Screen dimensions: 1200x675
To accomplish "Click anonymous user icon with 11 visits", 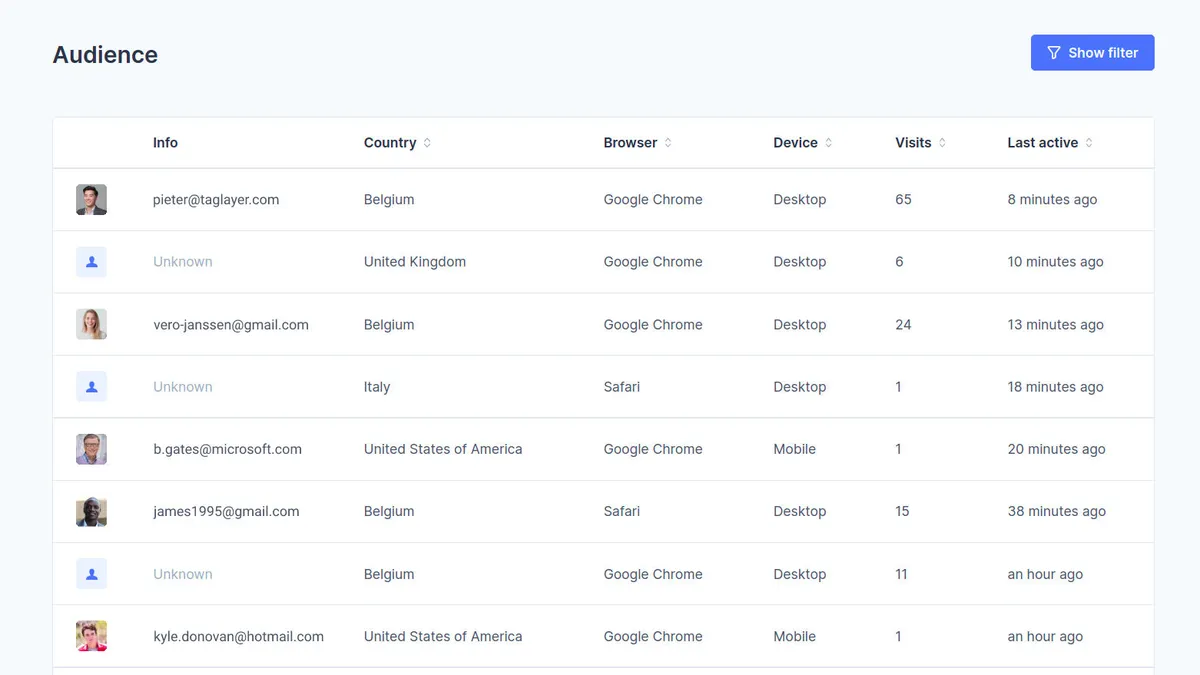I will click(91, 574).
